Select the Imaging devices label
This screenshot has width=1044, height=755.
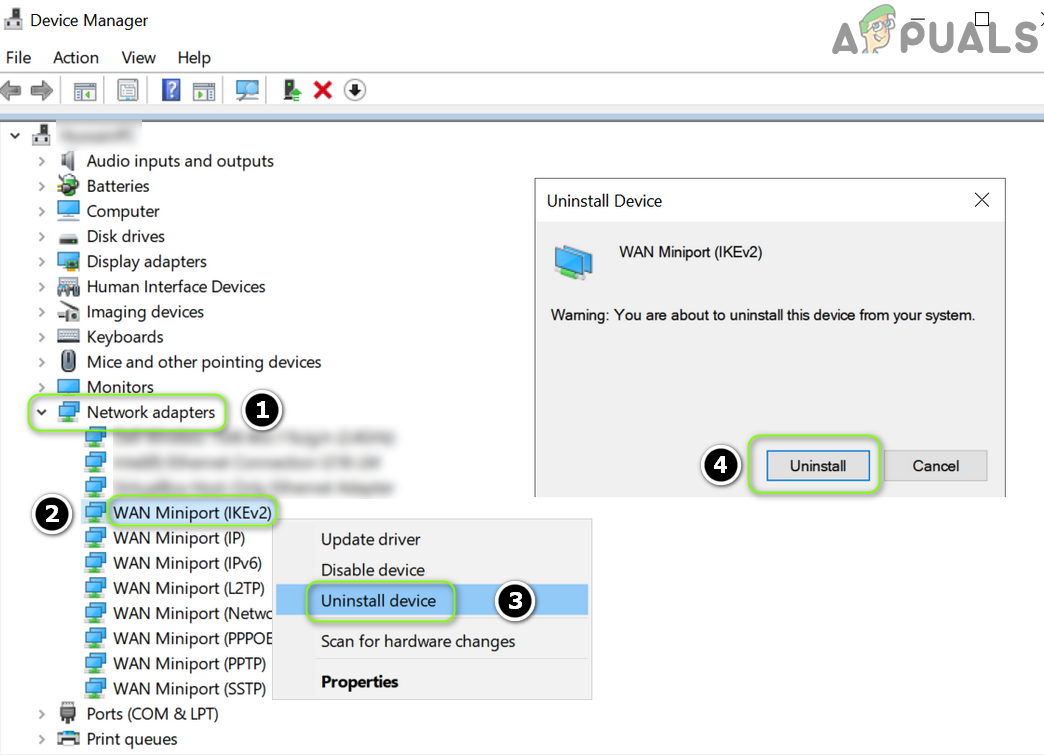pyautogui.click(x=145, y=312)
